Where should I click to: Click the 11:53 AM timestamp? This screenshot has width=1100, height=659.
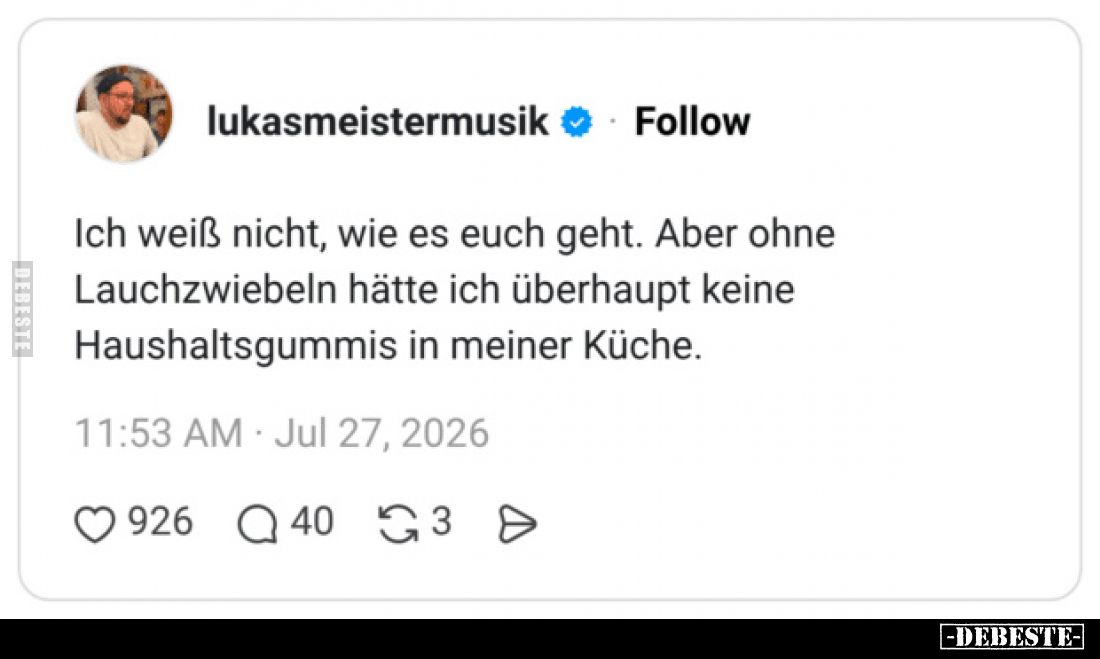[159, 433]
